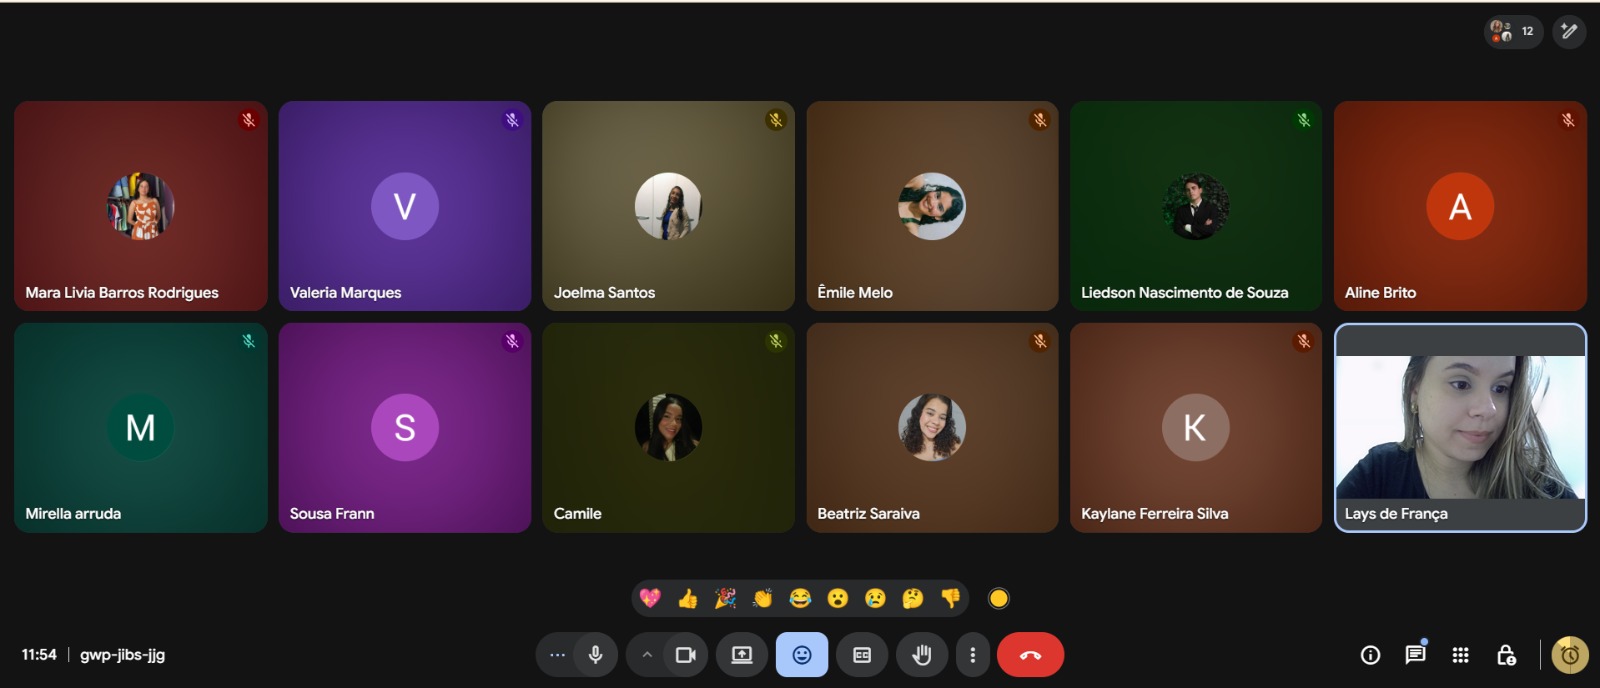Open meeting details info icon
1600x688 pixels.
click(1371, 655)
